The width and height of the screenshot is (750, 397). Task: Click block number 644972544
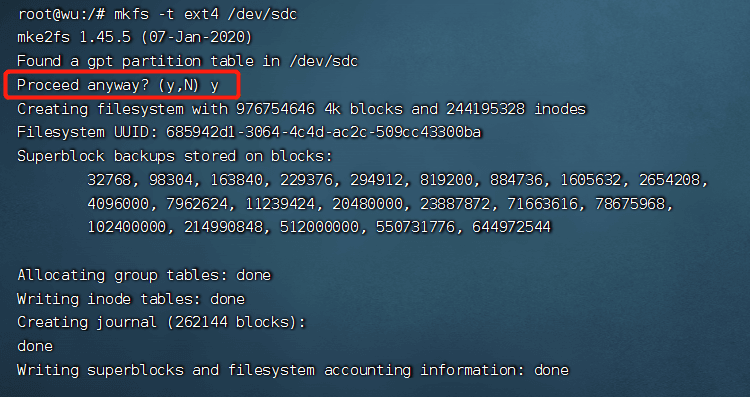coord(511,227)
